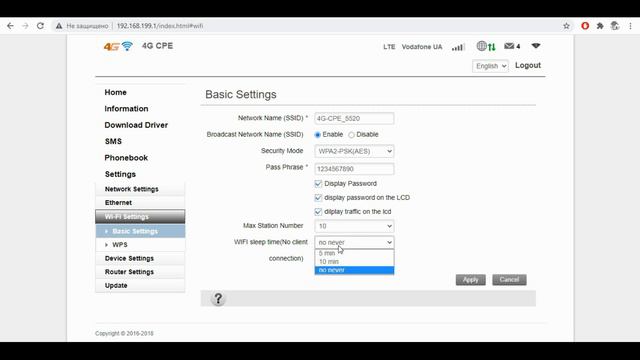Open the Phonebook menu item
Viewport: 640px width, 360px height.
pos(126,158)
